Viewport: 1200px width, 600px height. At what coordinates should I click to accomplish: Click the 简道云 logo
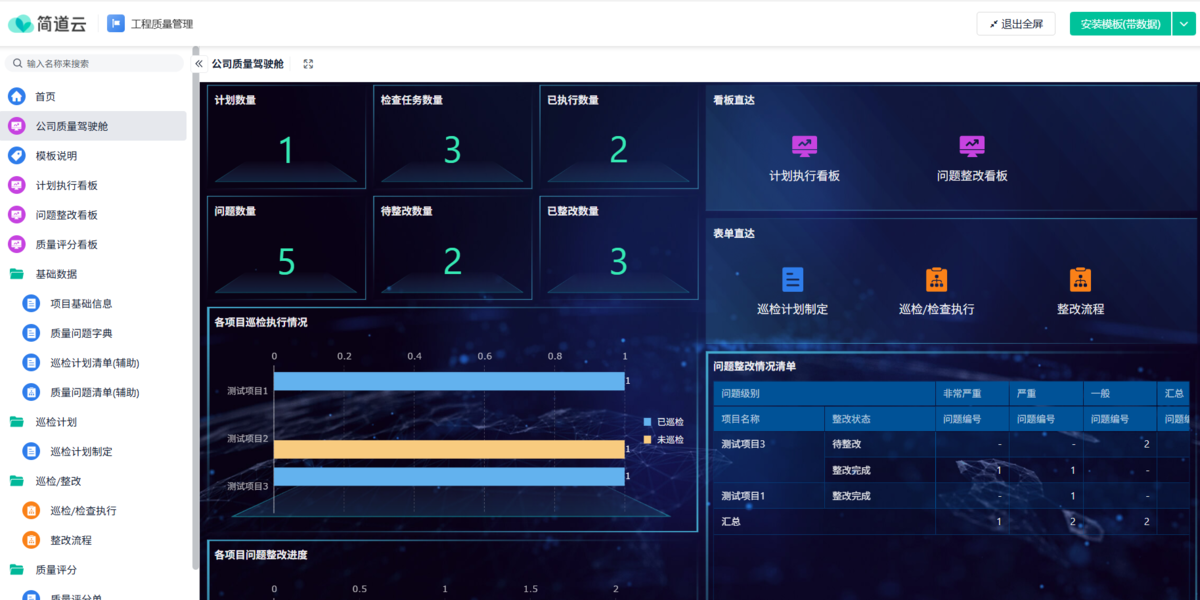pos(47,24)
